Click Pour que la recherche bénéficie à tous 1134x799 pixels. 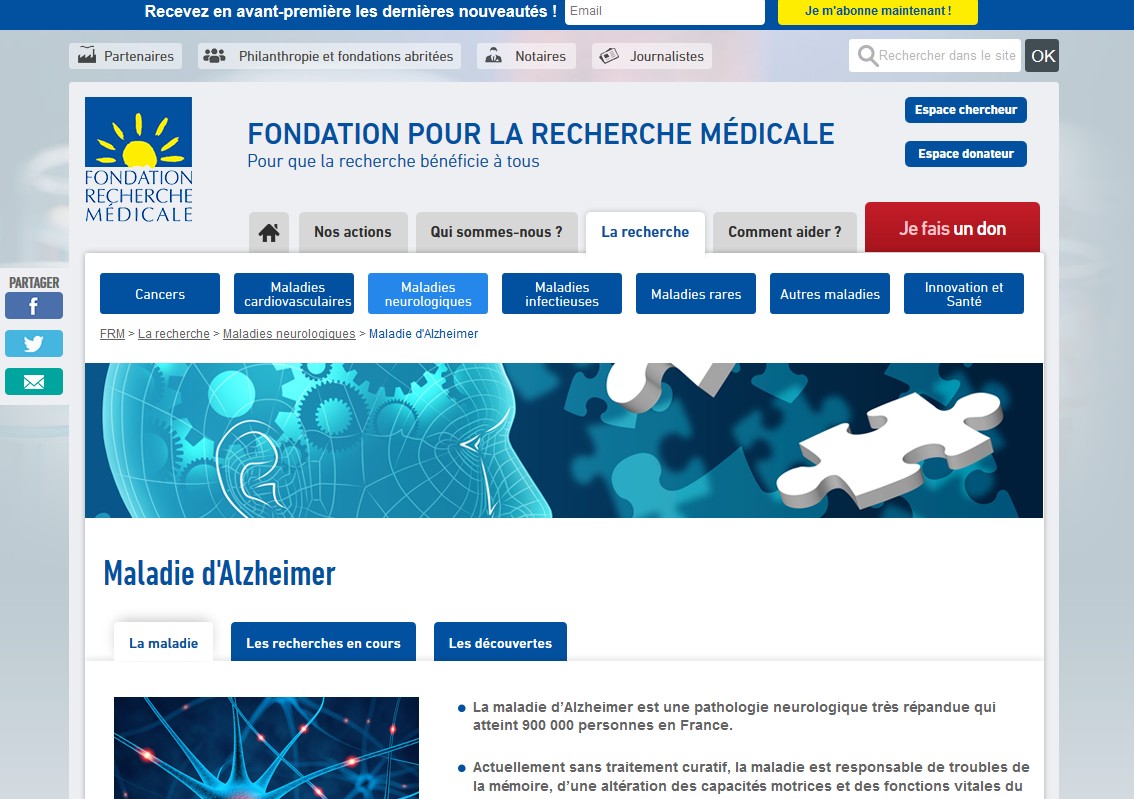pos(393,161)
